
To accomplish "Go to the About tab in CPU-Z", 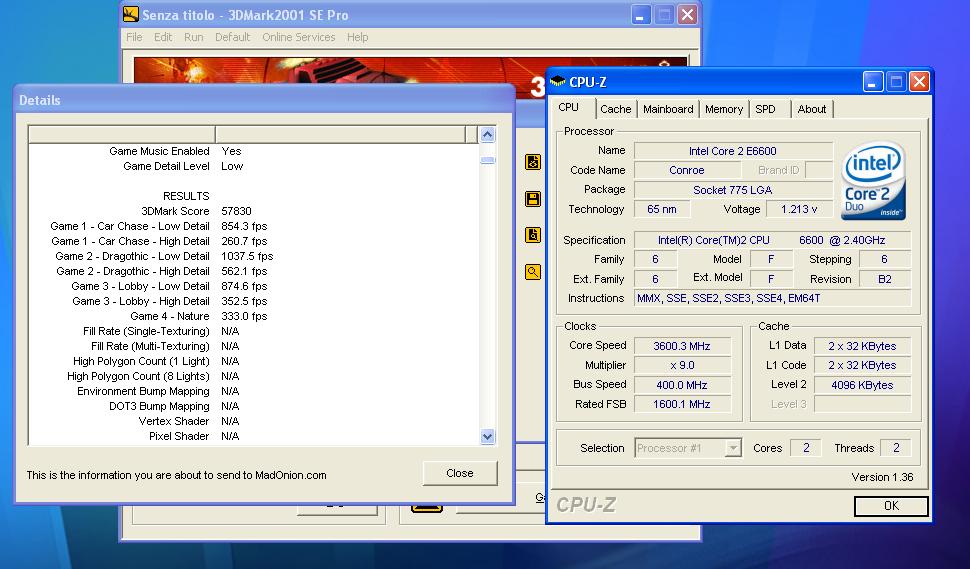I will click(x=812, y=109).
